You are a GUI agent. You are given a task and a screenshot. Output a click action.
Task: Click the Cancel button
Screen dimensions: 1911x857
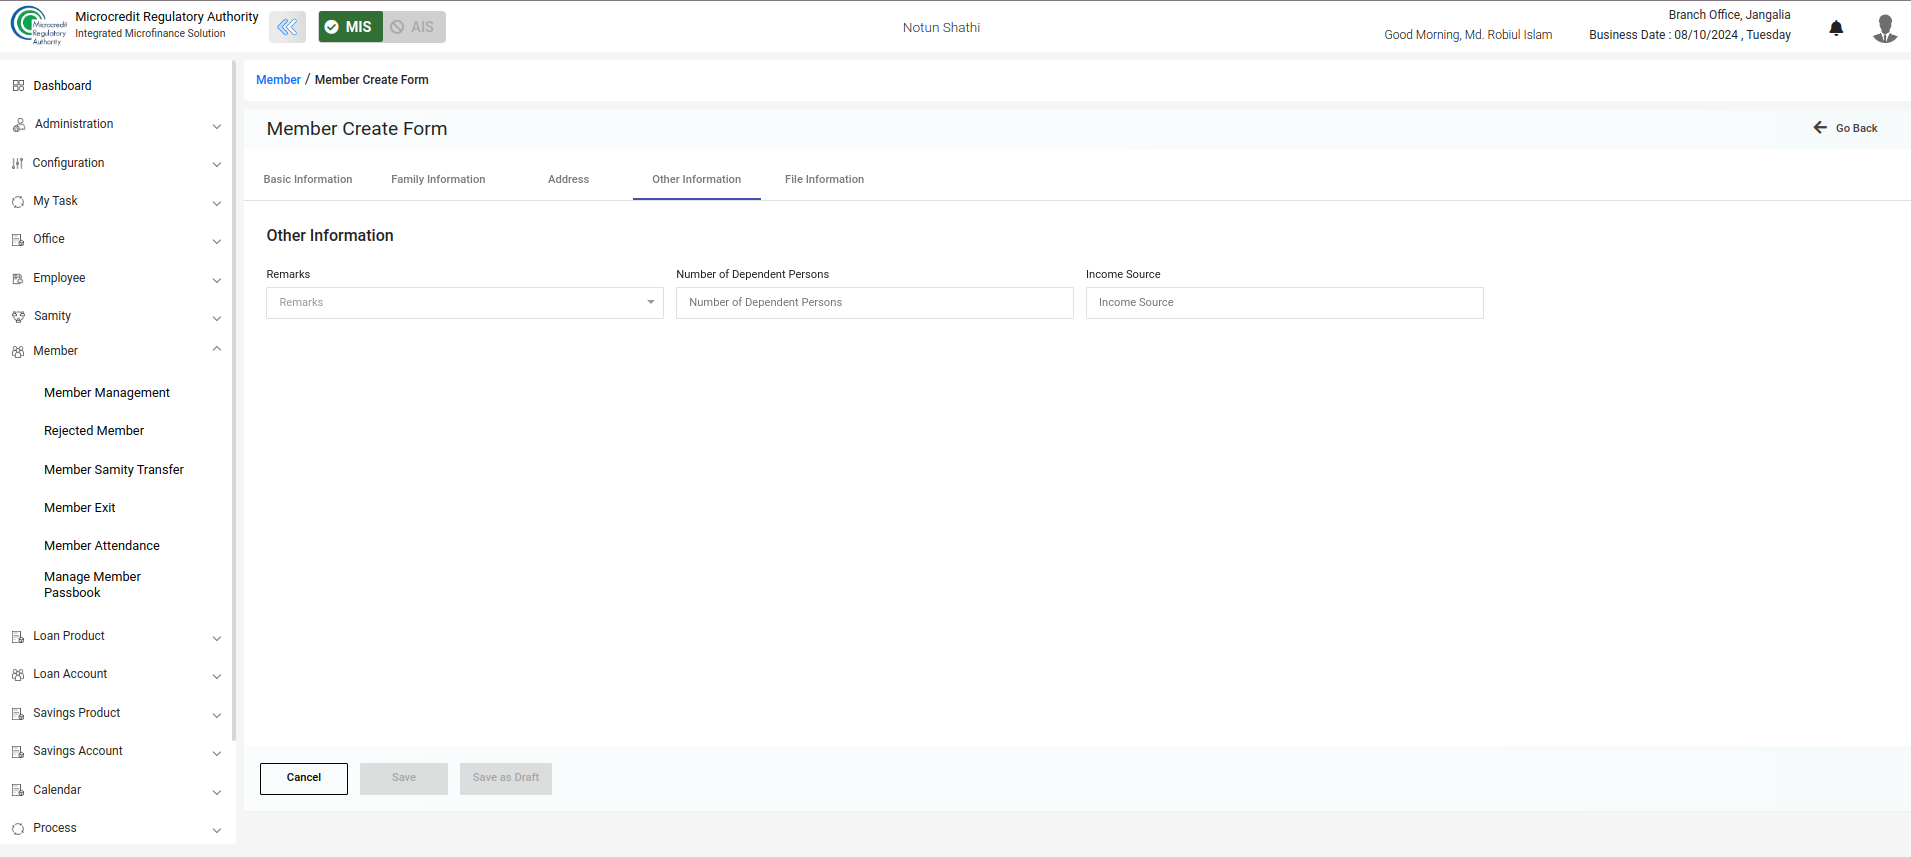tap(304, 779)
